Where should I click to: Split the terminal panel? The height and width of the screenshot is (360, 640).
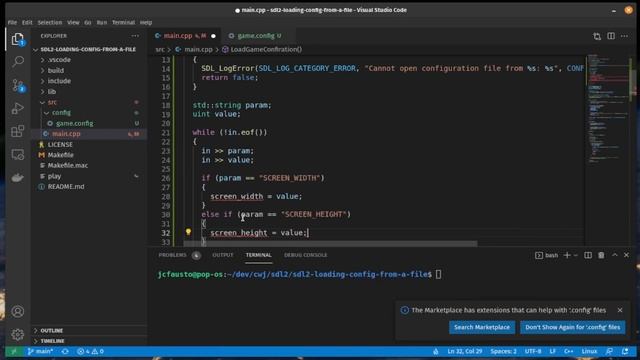[x=588, y=255]
